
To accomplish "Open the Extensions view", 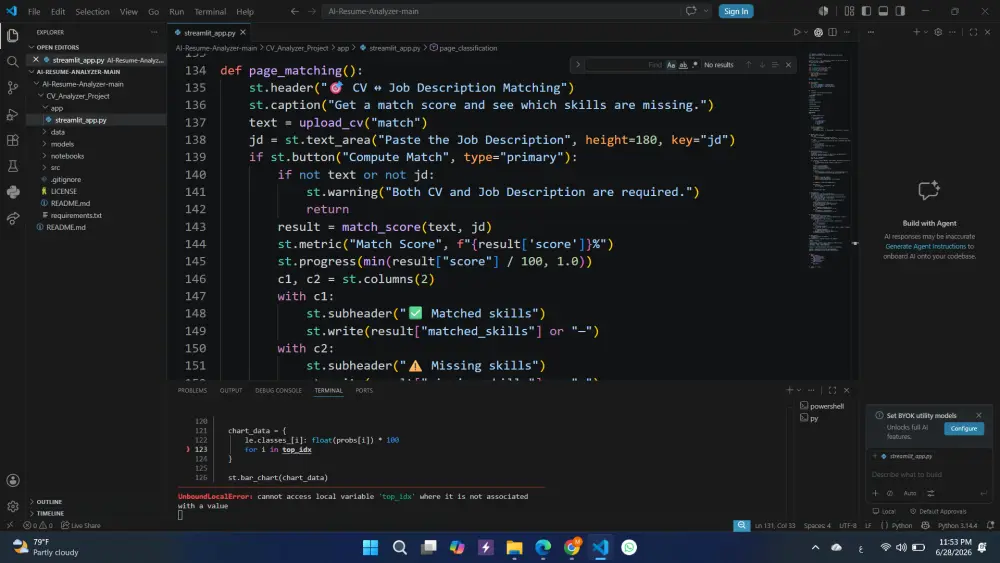I will click(12, 140).
